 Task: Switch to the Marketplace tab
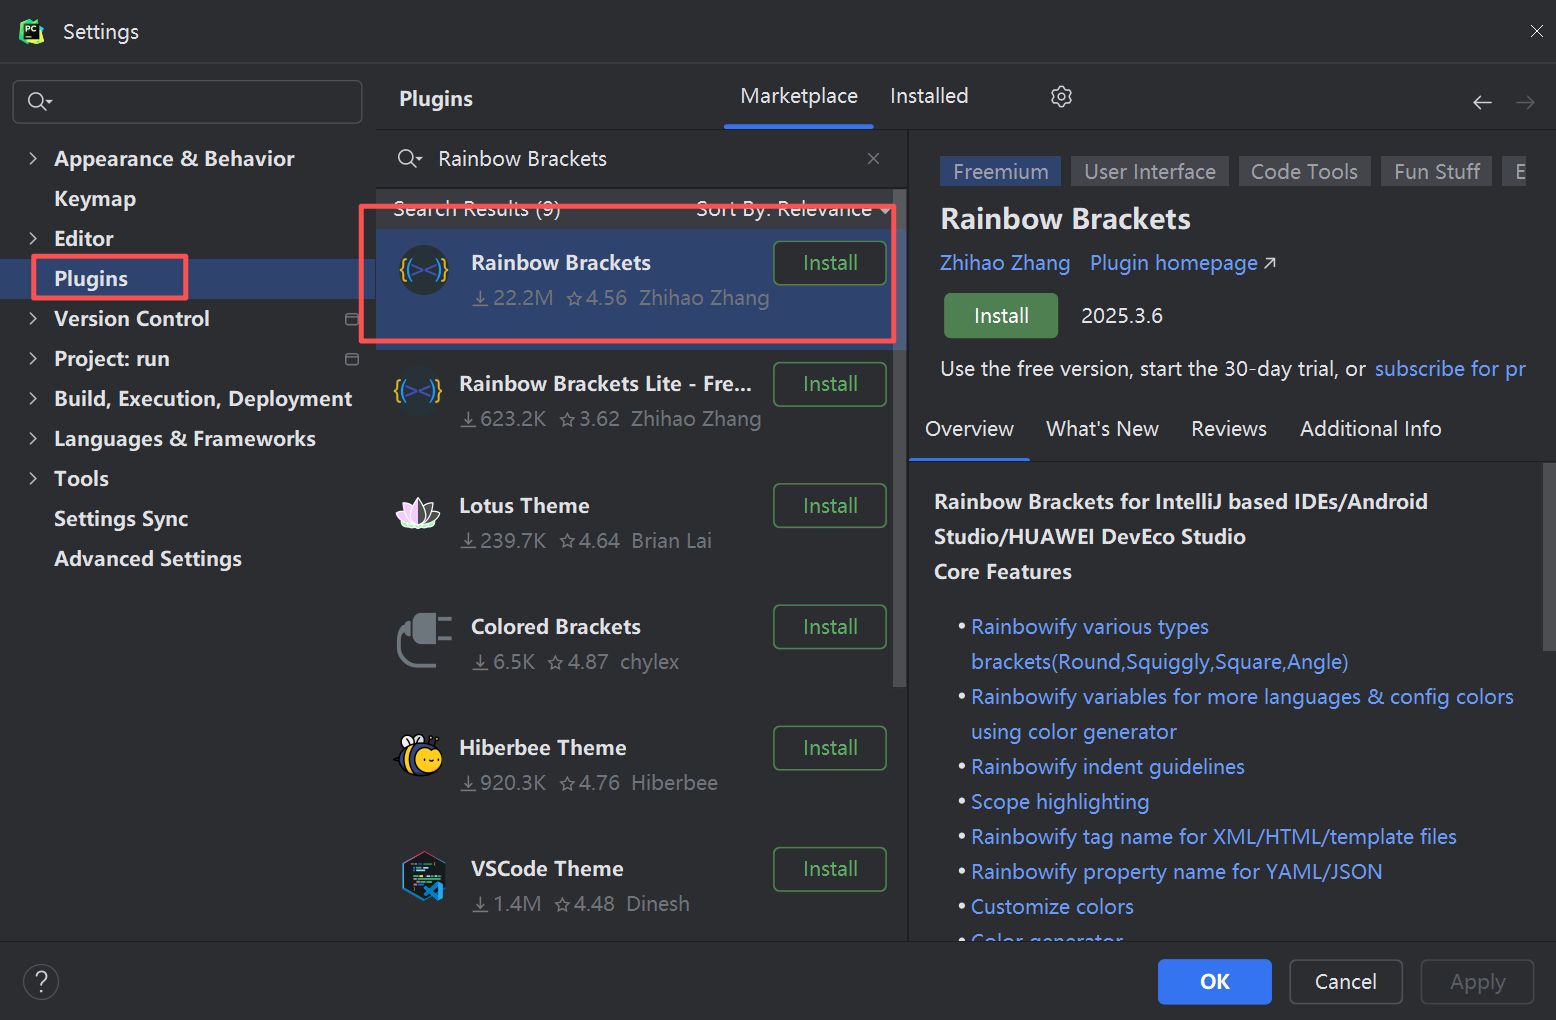[x=799, y=96]
